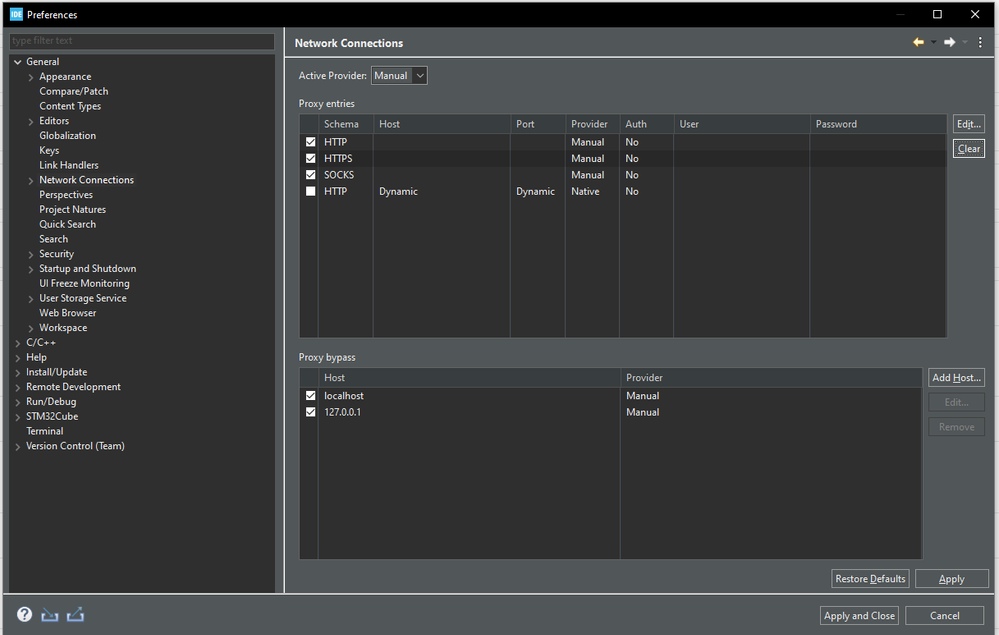This screenshot has height=635, width=999.
Task: Open UI Freeze Monitoring page
Action: click(84, 283)
